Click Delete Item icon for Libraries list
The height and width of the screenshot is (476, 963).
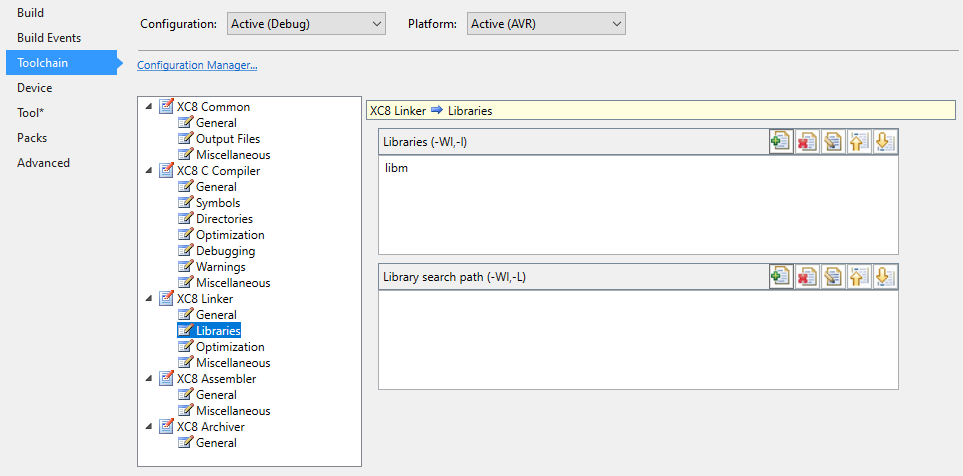pos(807,142)
